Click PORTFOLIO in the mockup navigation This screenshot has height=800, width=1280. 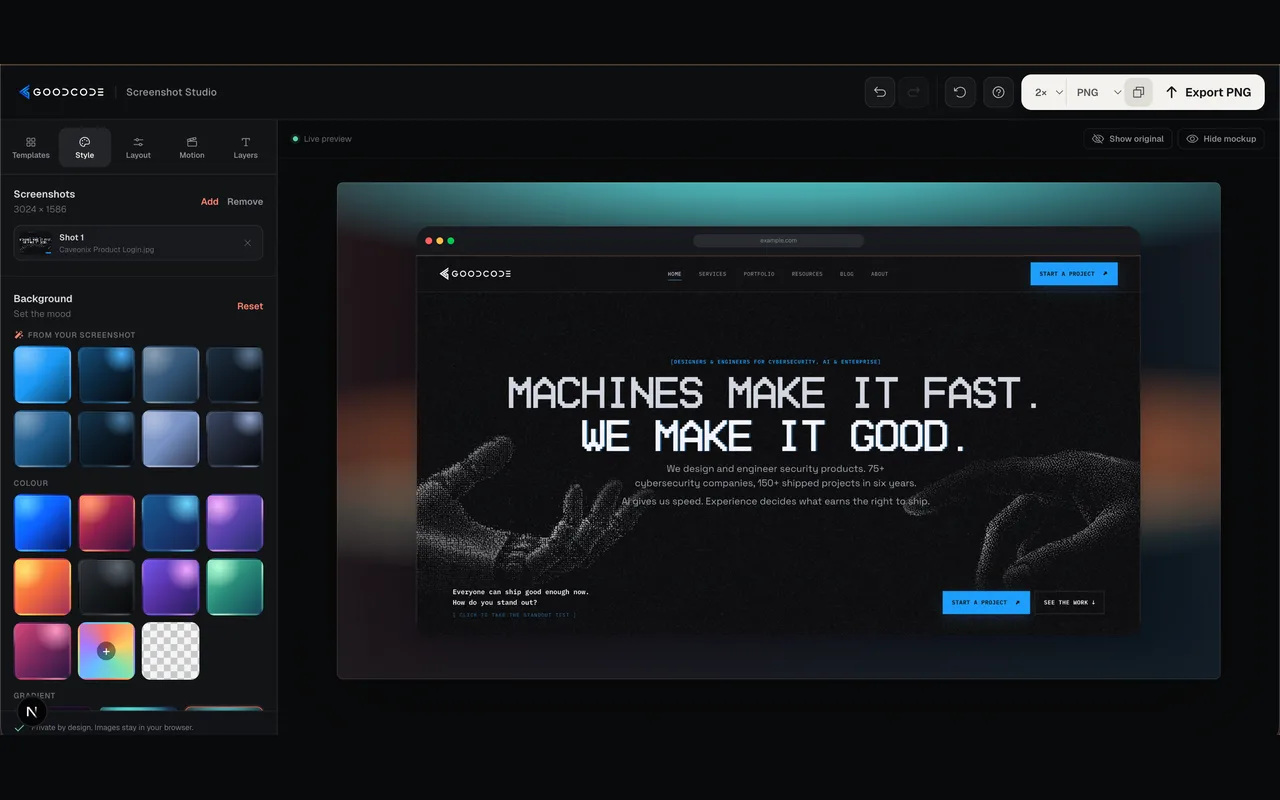coord(758,274)
